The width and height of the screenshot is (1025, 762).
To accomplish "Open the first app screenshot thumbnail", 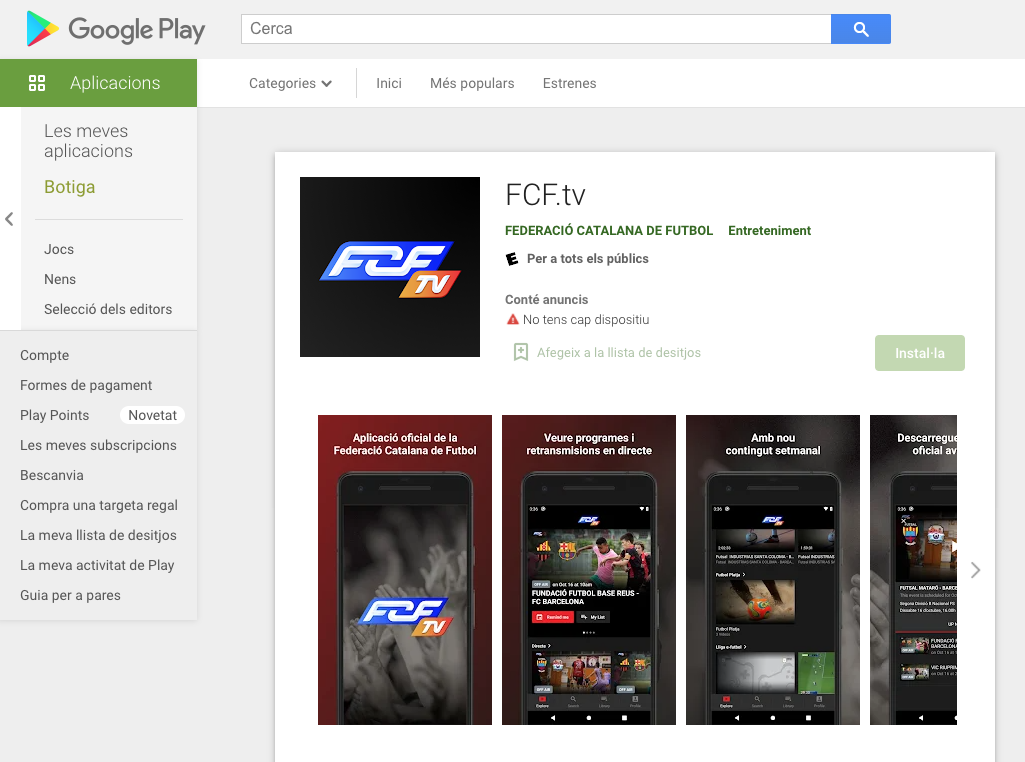I will (x=405, y=570).
